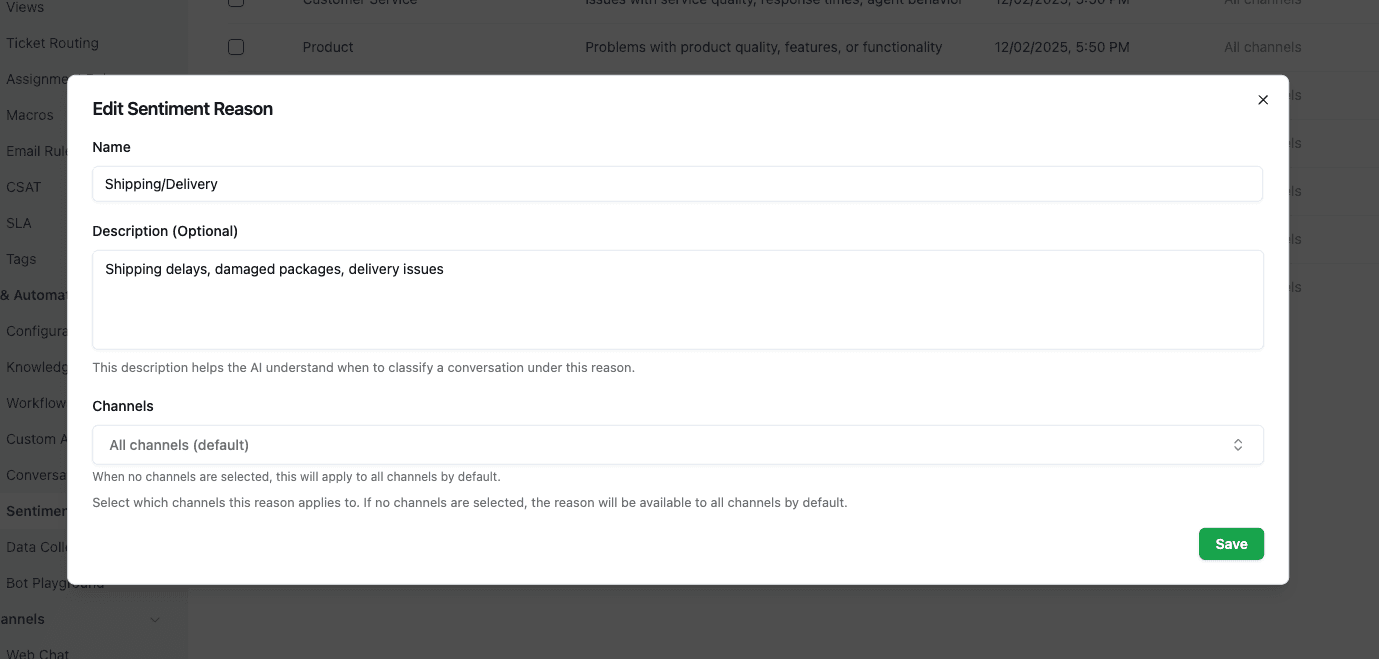This screenshot has width=1379, height=659.
Task: Open the Tags settings page
Action: 21,259
